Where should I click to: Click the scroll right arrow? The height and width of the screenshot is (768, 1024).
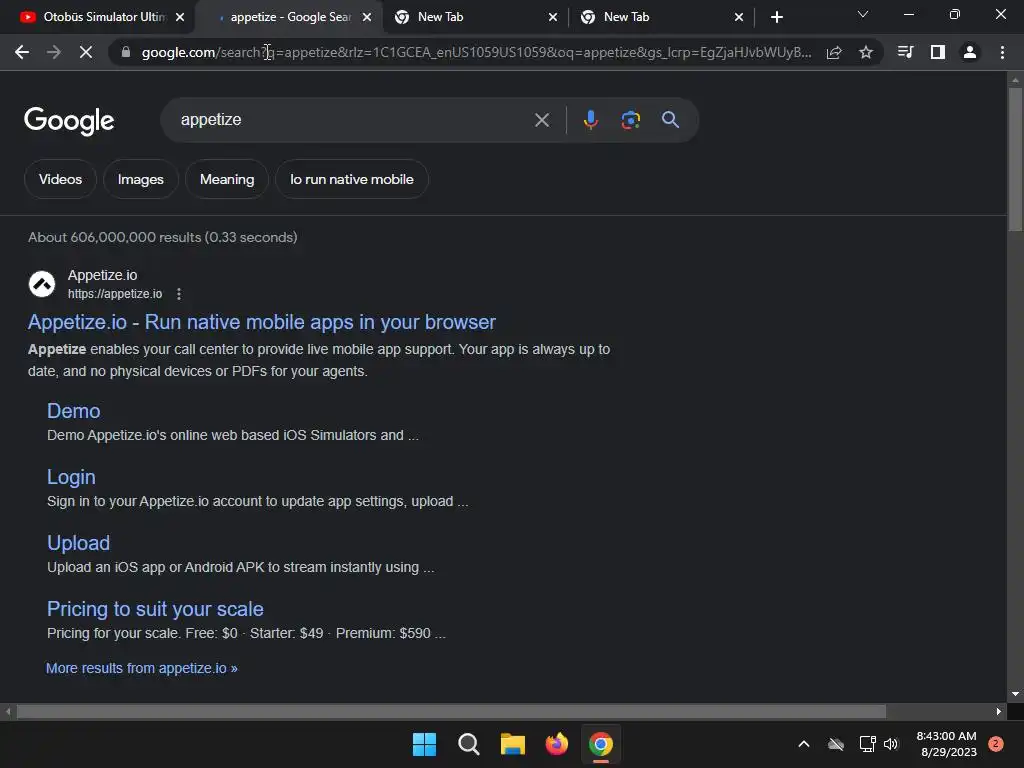click(x=999, y=711)
